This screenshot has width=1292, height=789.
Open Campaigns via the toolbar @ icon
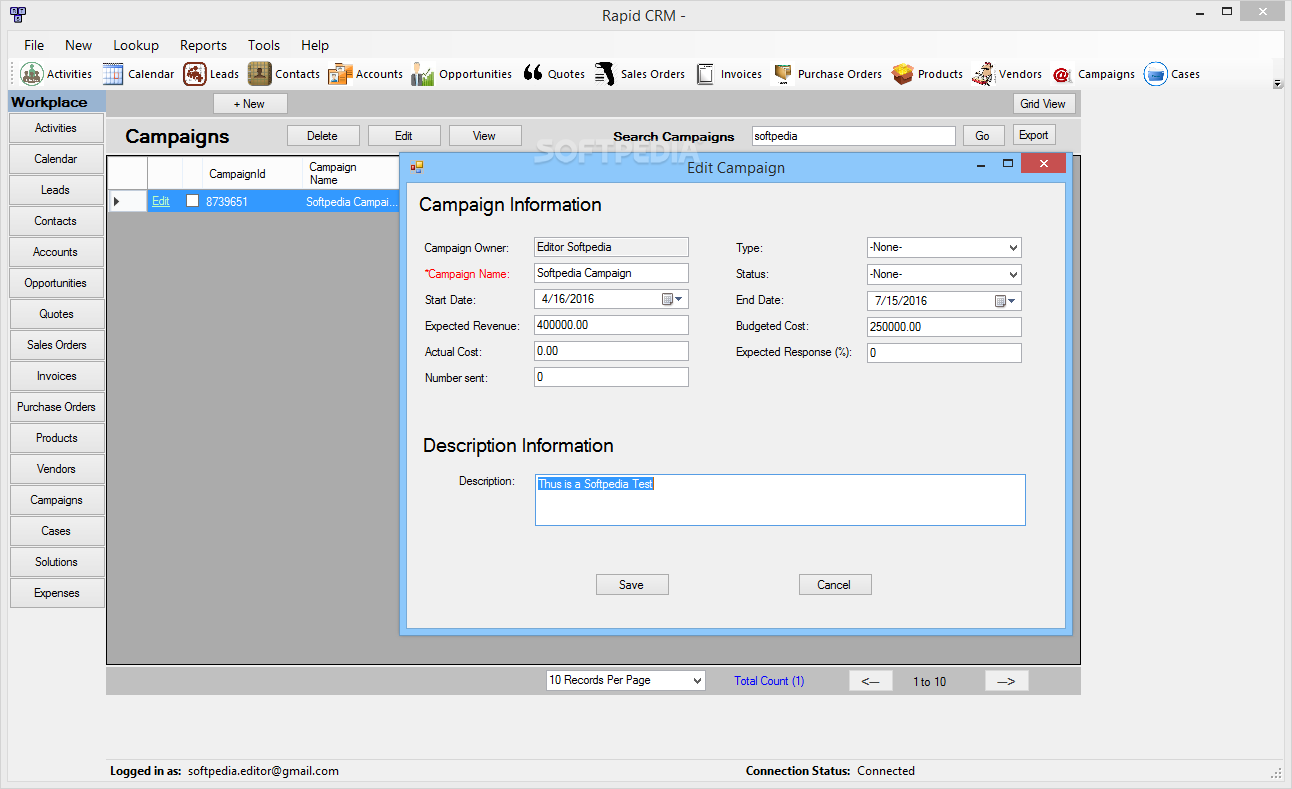(1061, 75)
